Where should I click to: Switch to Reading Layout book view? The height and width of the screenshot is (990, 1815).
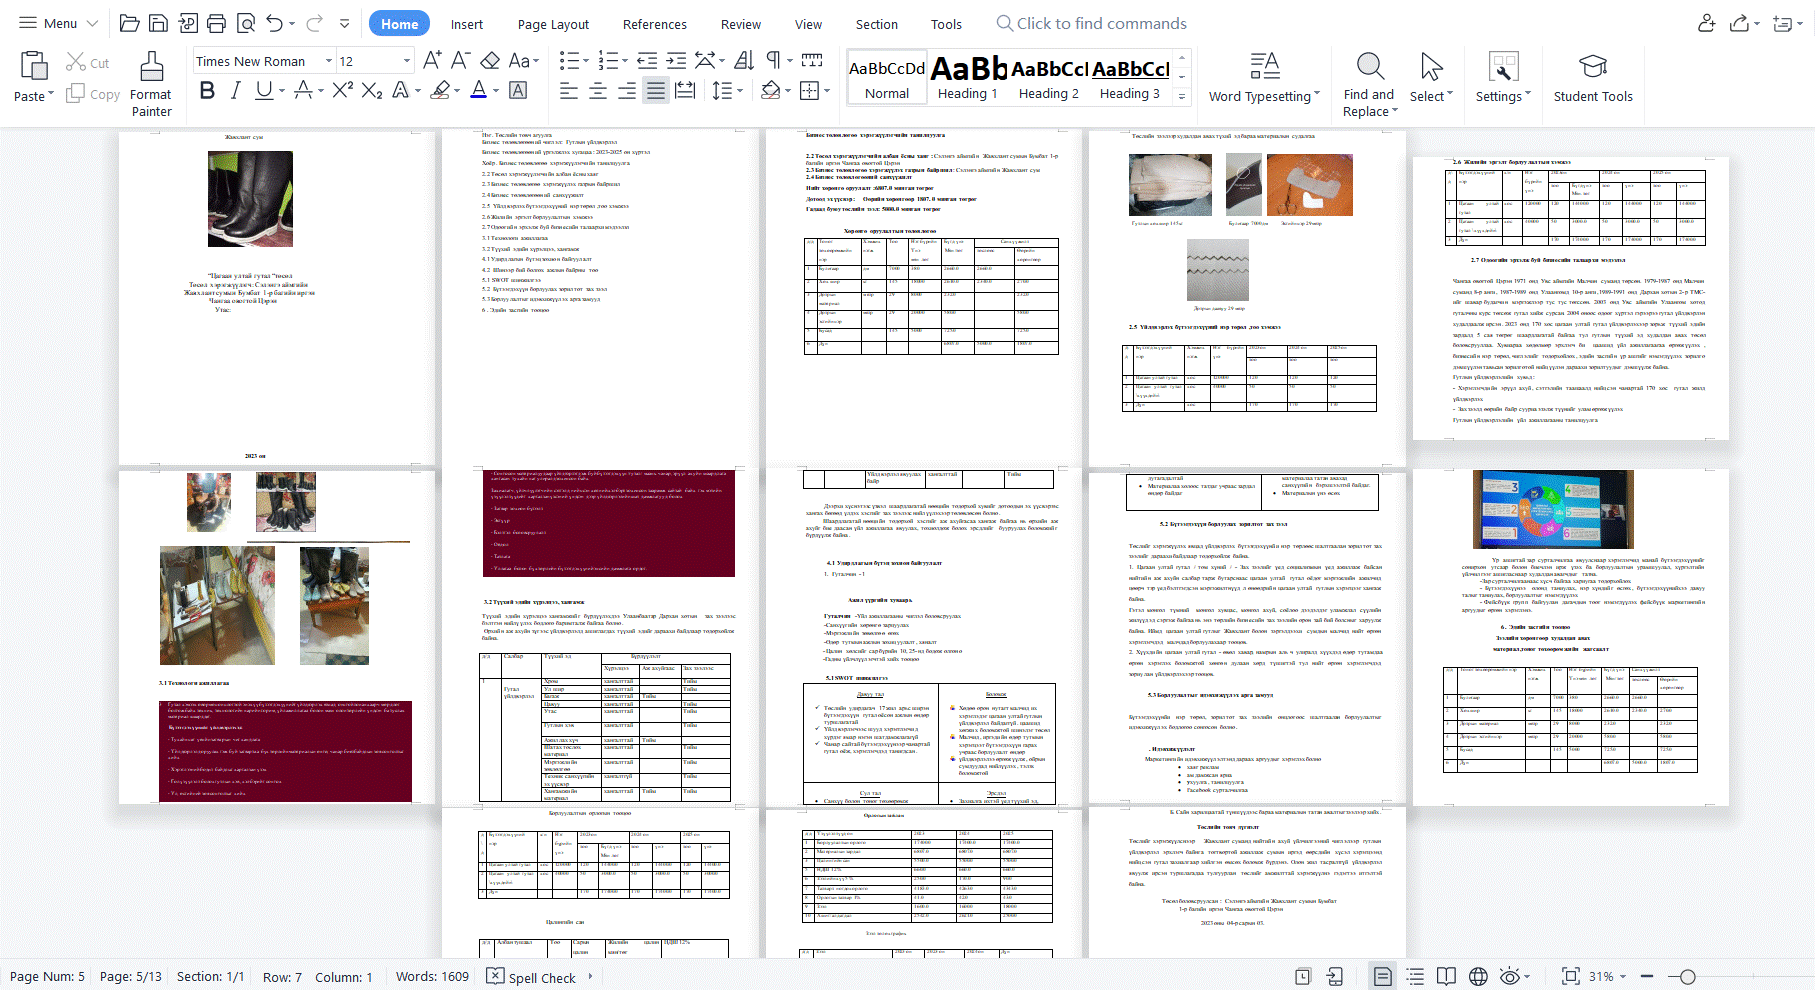click(x=1446, y=976)
